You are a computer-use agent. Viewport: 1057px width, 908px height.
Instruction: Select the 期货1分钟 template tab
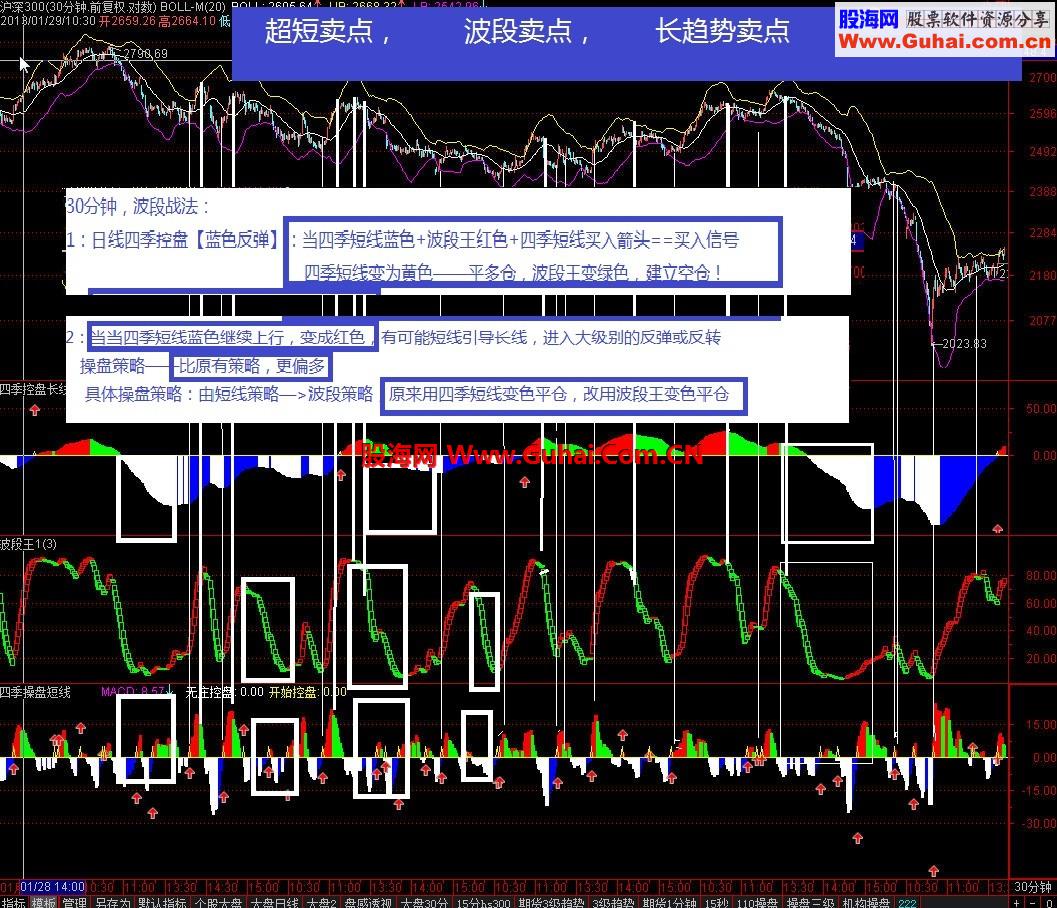pyautogui.click(x=669, y=903)
